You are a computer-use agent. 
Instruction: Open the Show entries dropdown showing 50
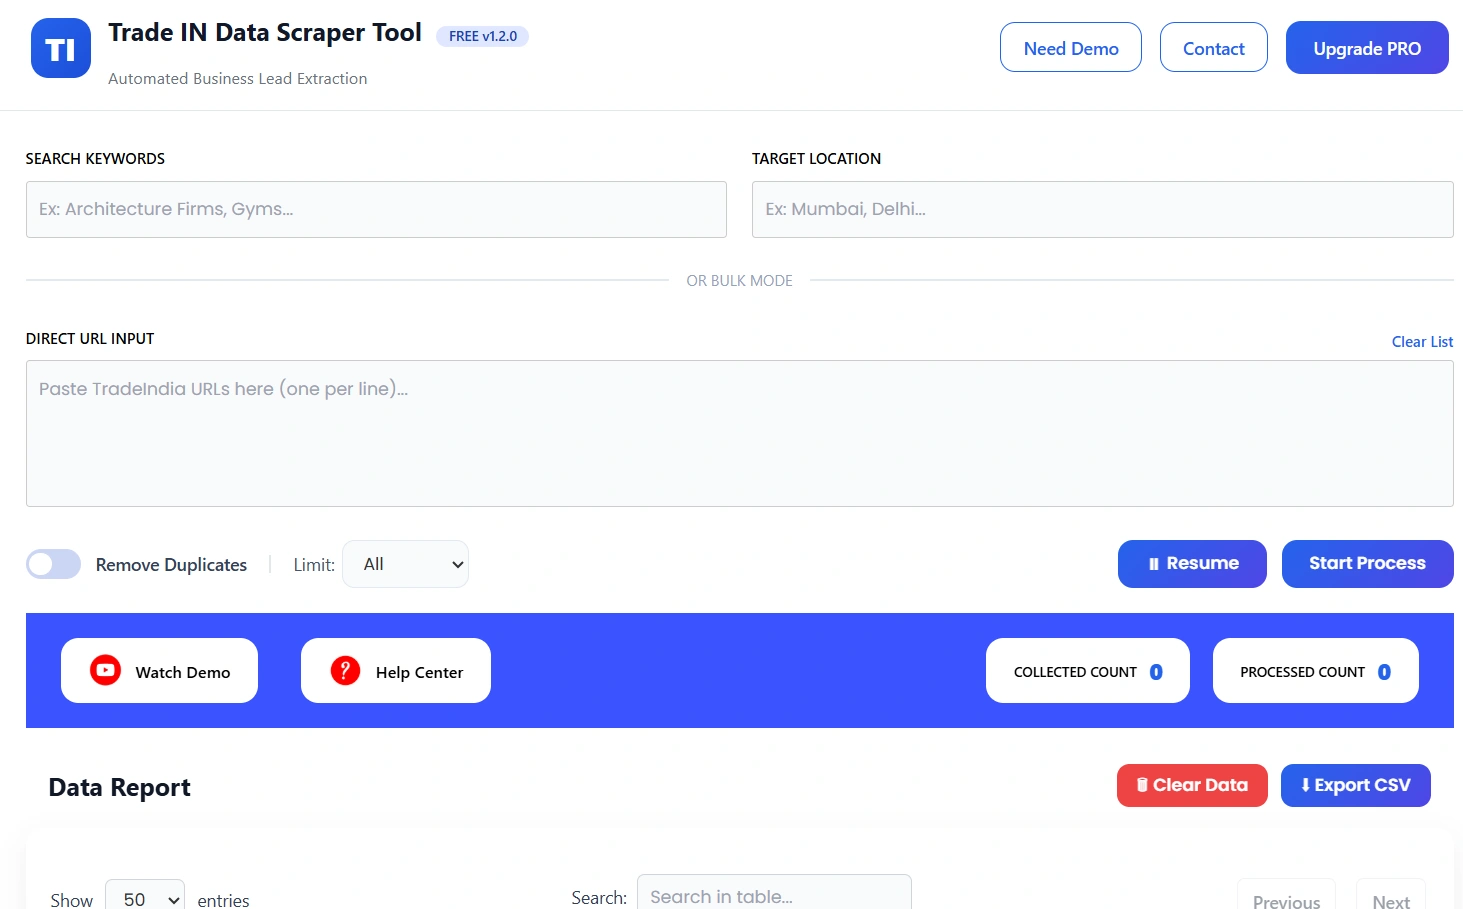[144, 898]
